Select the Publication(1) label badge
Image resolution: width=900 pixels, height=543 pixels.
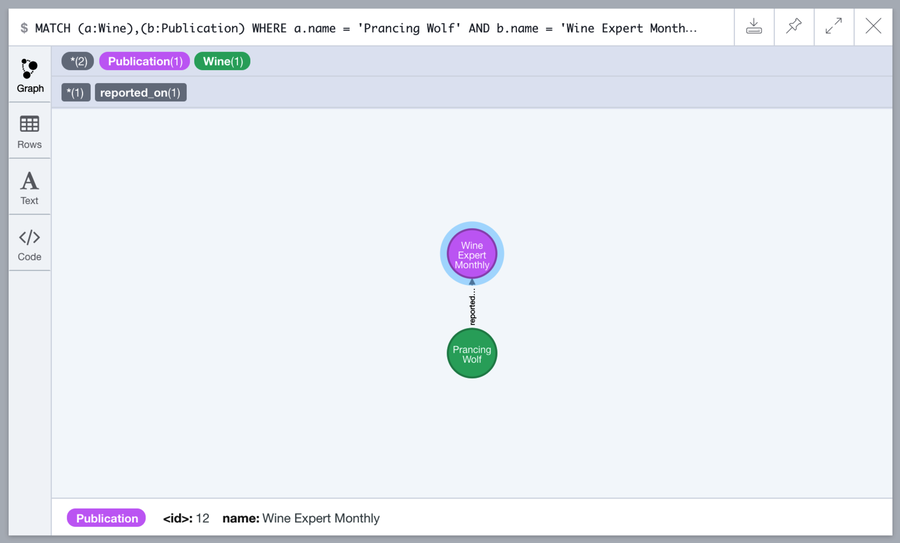[145, 61]
